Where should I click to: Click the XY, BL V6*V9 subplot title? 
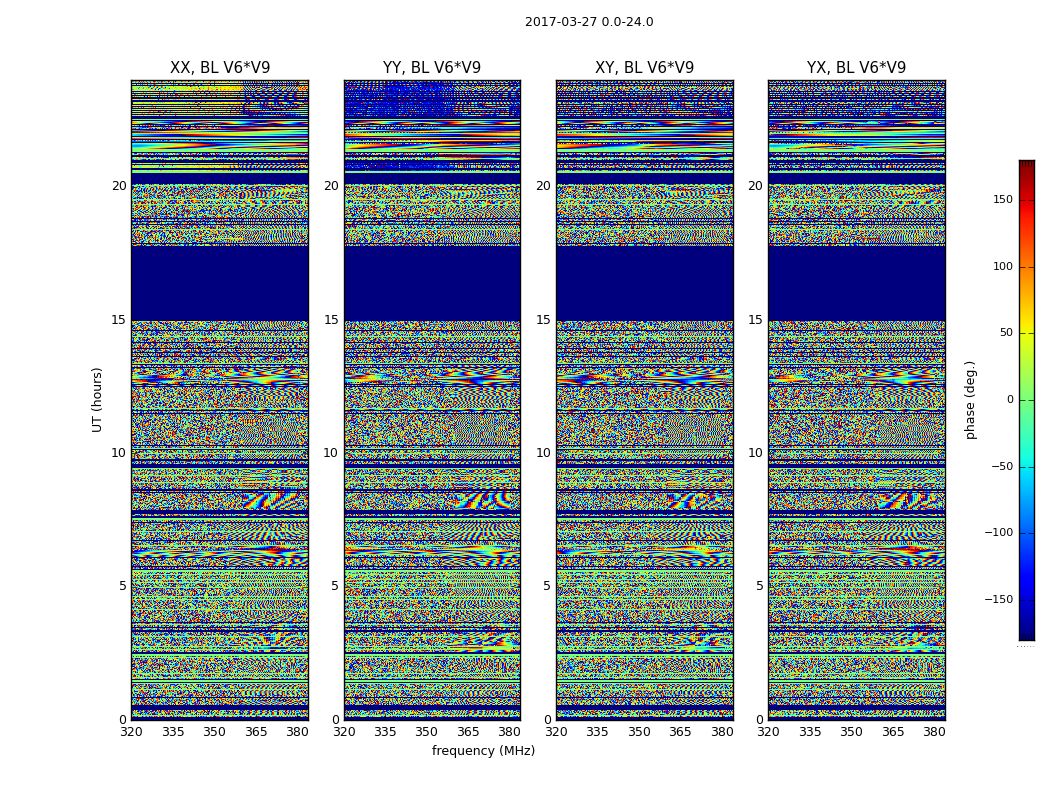tap(644, 68)
